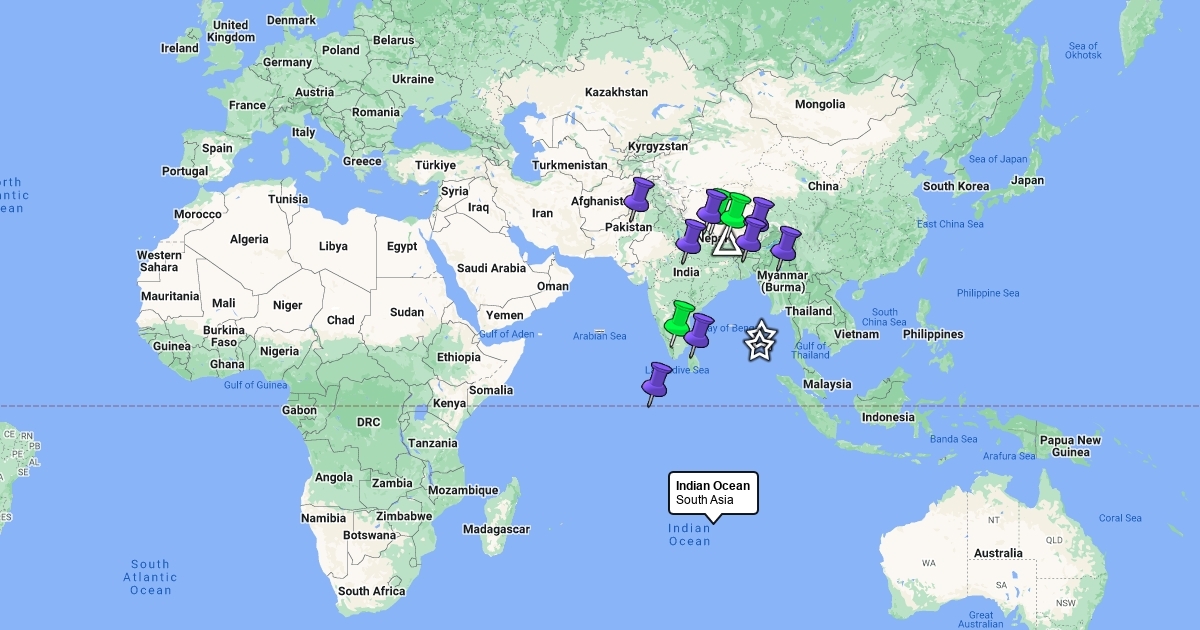This screenshot has height=630, width=1200.
Task: Click on the Madagascar label
Action: click(x=496, y=528)
